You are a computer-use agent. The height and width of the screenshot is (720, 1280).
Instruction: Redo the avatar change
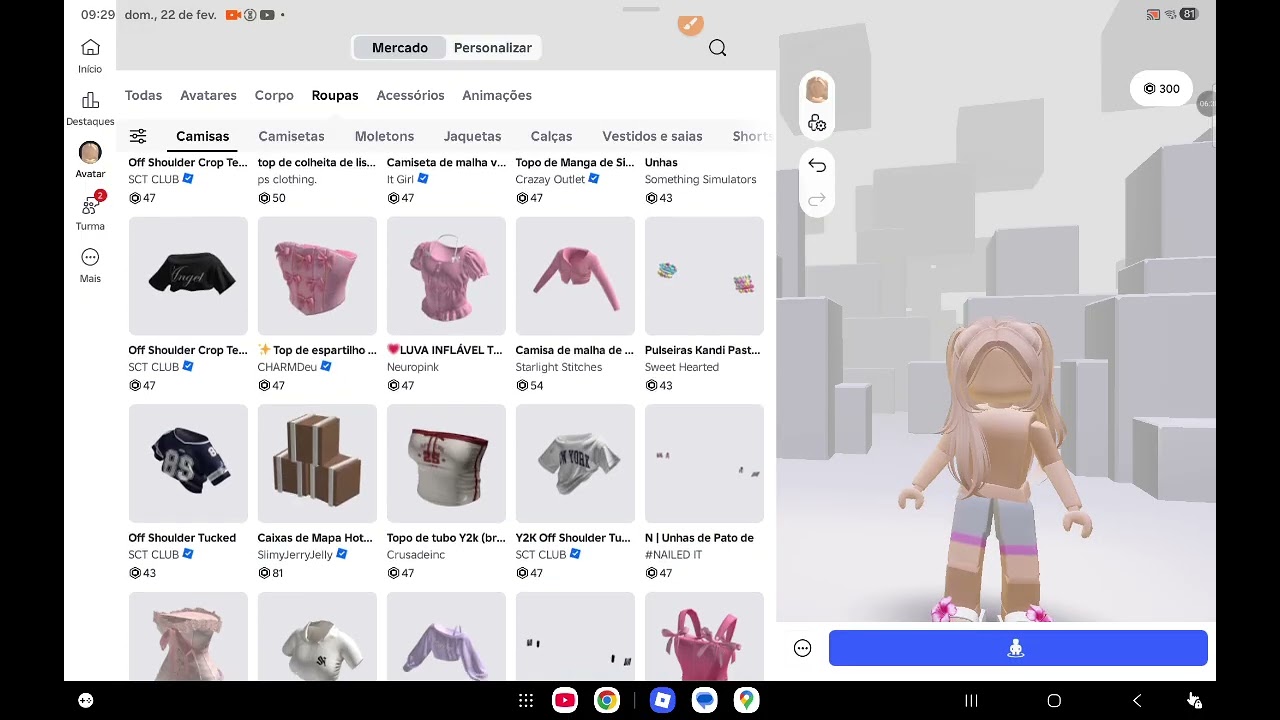click(817, 200)
